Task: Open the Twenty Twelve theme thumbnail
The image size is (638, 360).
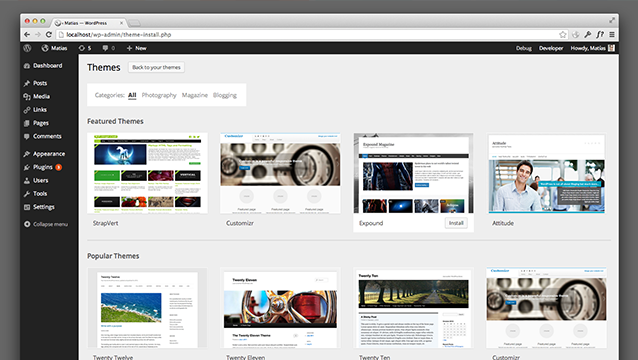Action: coord(147,308)
